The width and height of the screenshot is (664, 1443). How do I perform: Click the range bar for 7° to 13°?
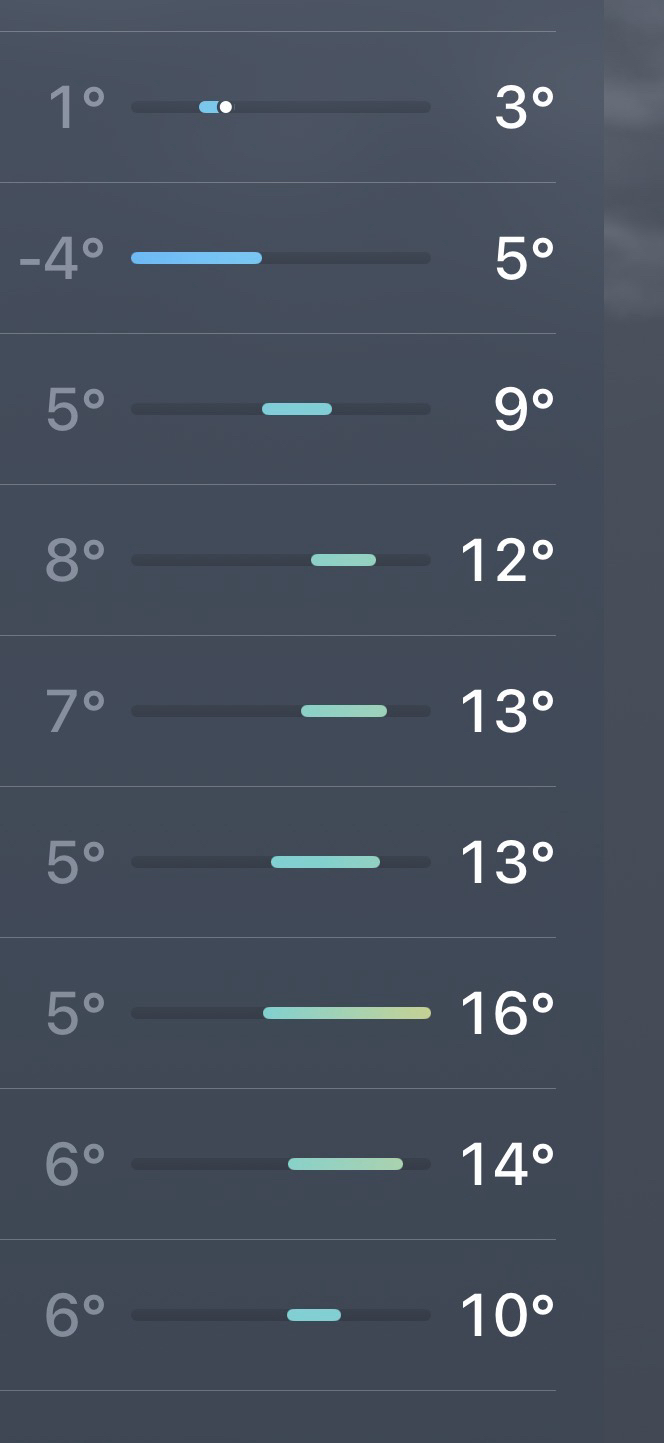[344, 711]
